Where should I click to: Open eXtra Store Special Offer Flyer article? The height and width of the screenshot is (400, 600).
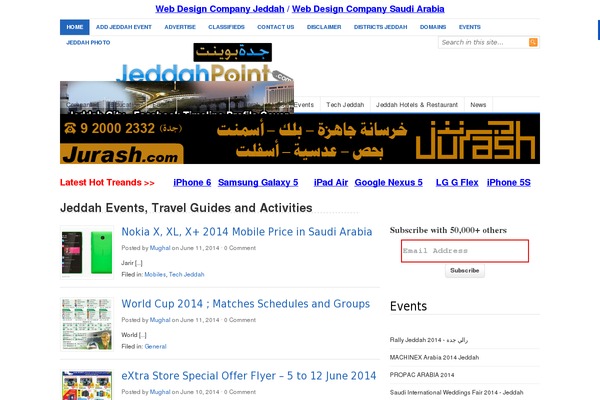[x=249, y=376]
